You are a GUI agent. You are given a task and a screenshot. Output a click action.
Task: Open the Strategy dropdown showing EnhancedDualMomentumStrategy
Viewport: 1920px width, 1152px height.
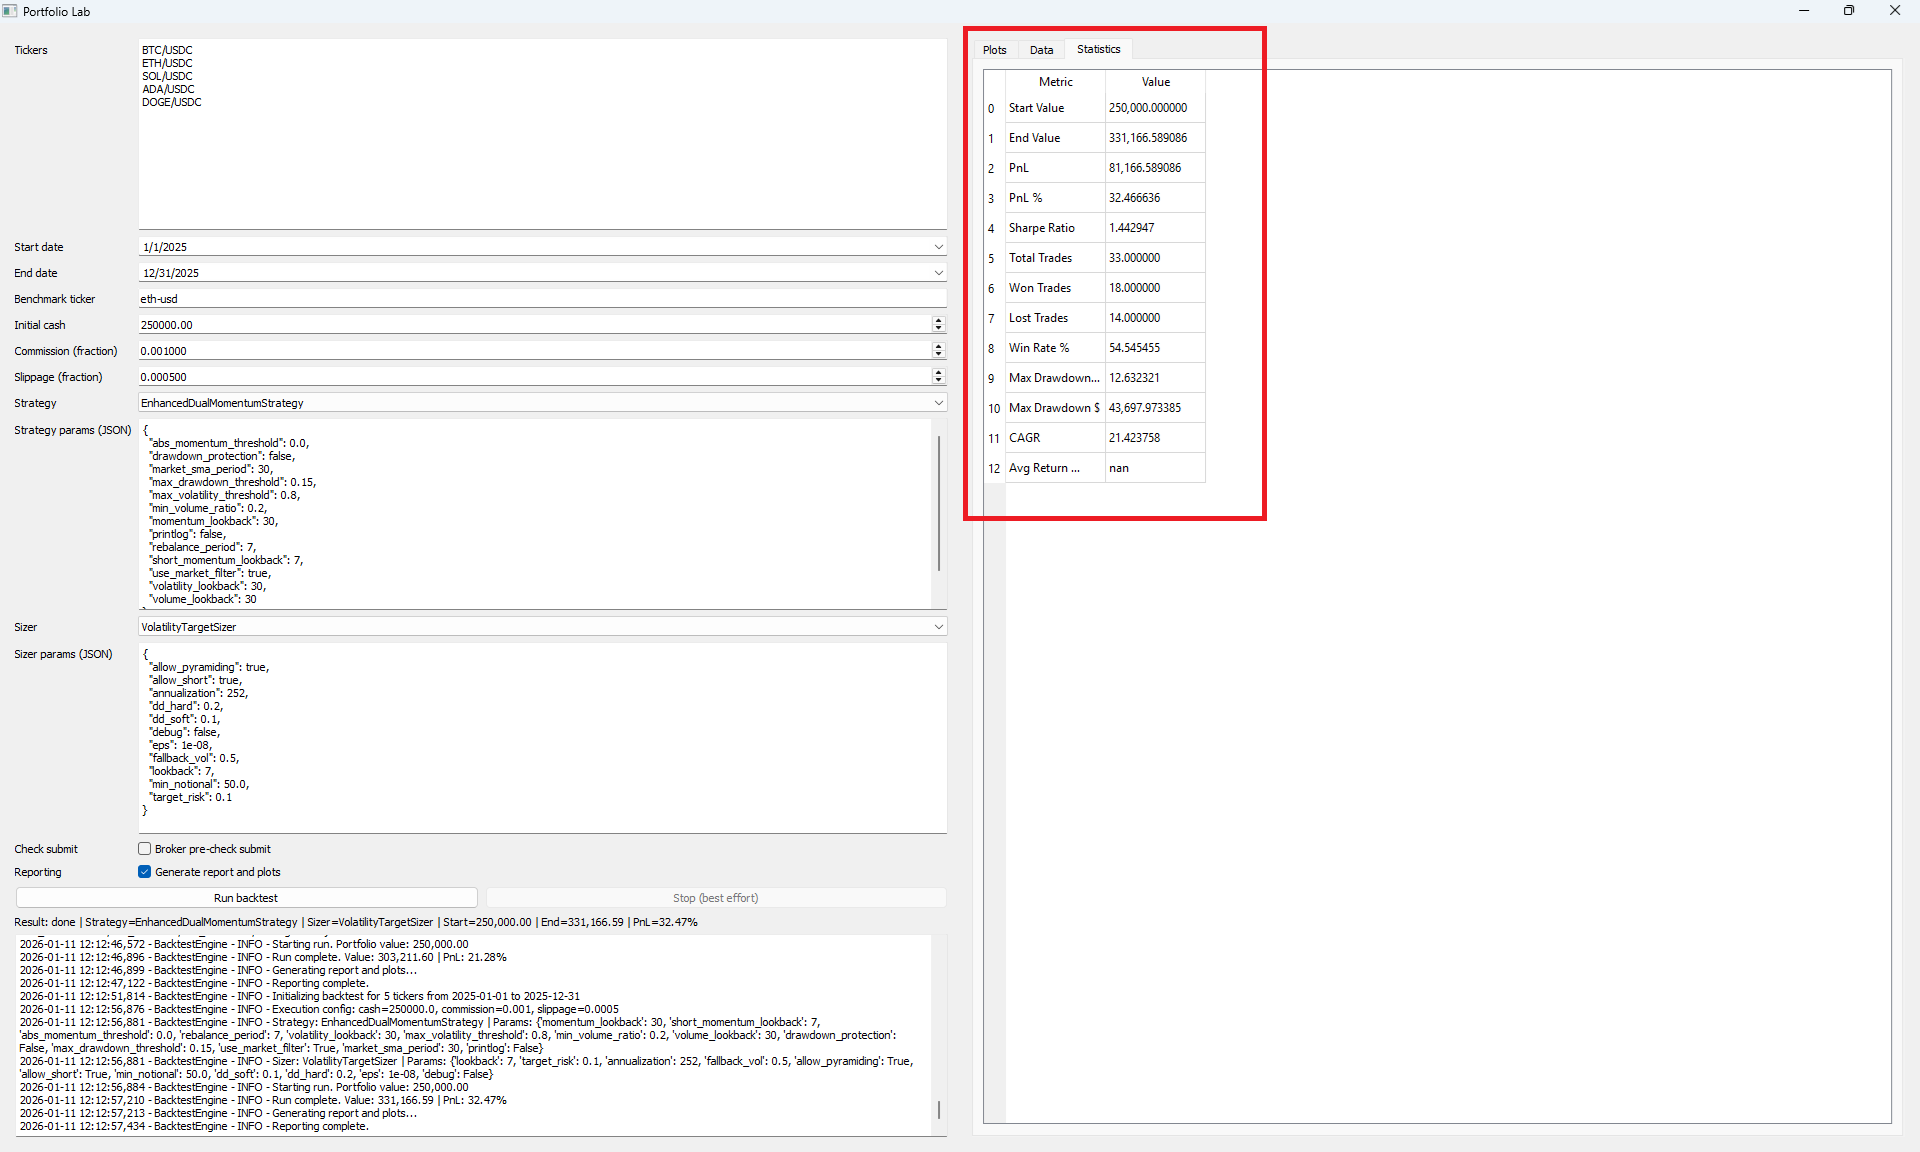click(x=938, y=402)
